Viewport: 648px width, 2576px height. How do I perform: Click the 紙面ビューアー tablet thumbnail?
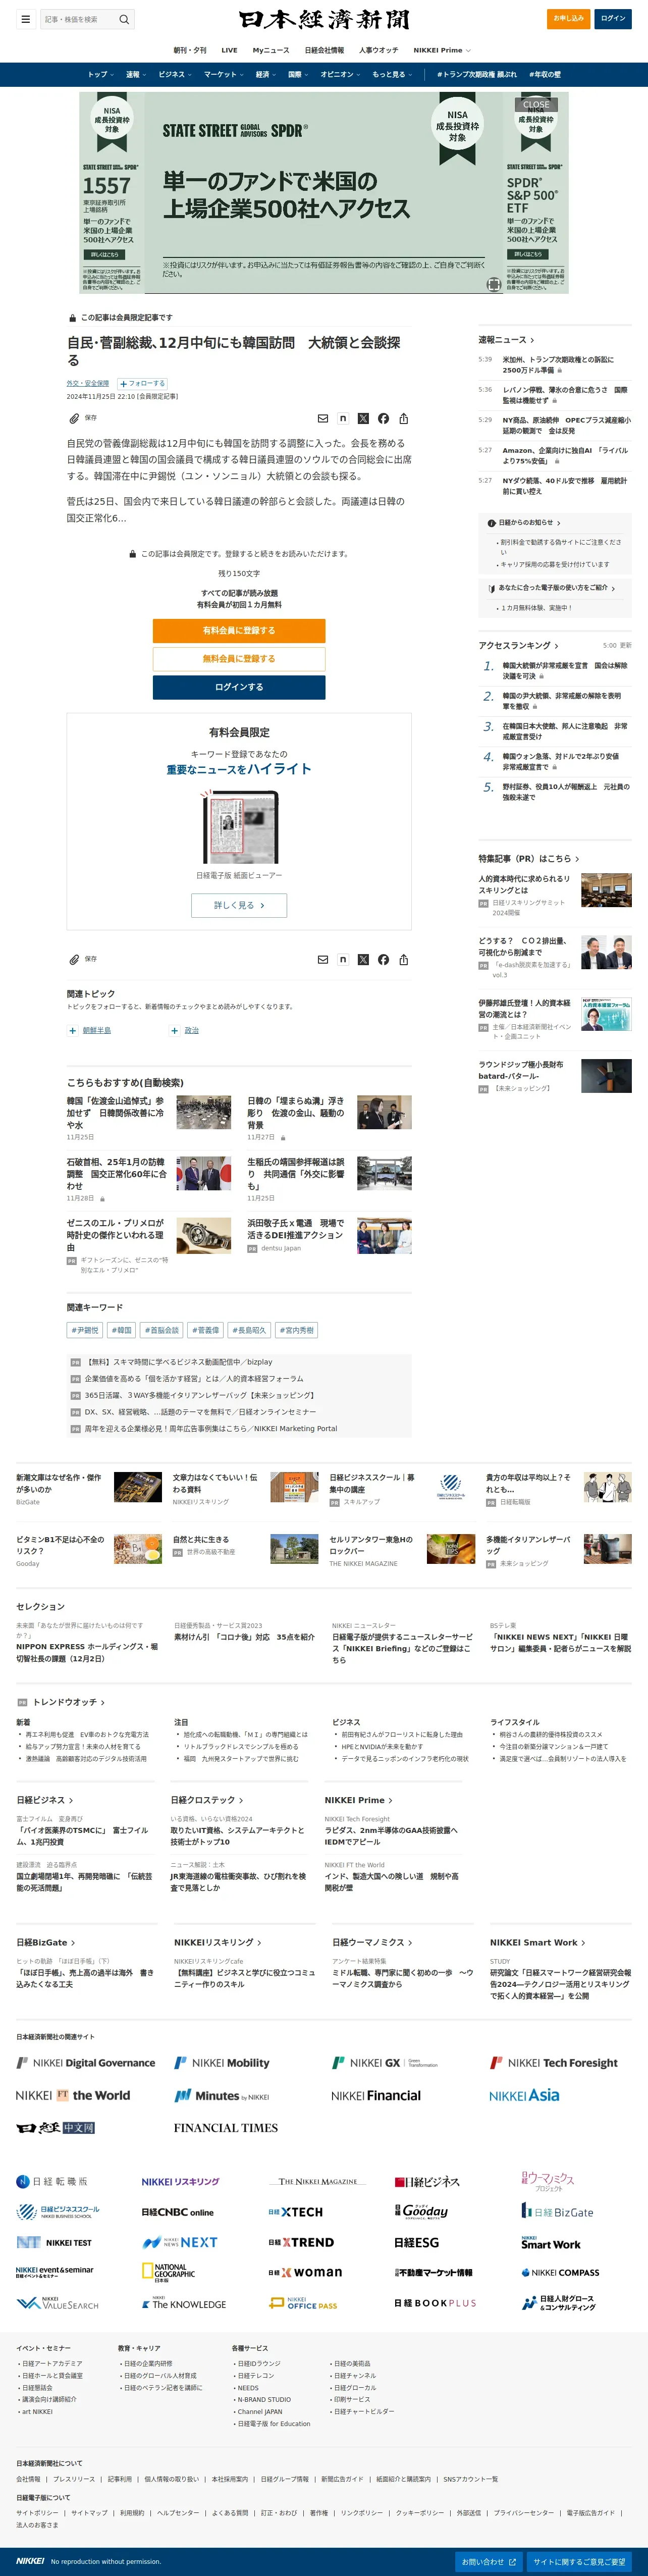(x=240, y=827)
